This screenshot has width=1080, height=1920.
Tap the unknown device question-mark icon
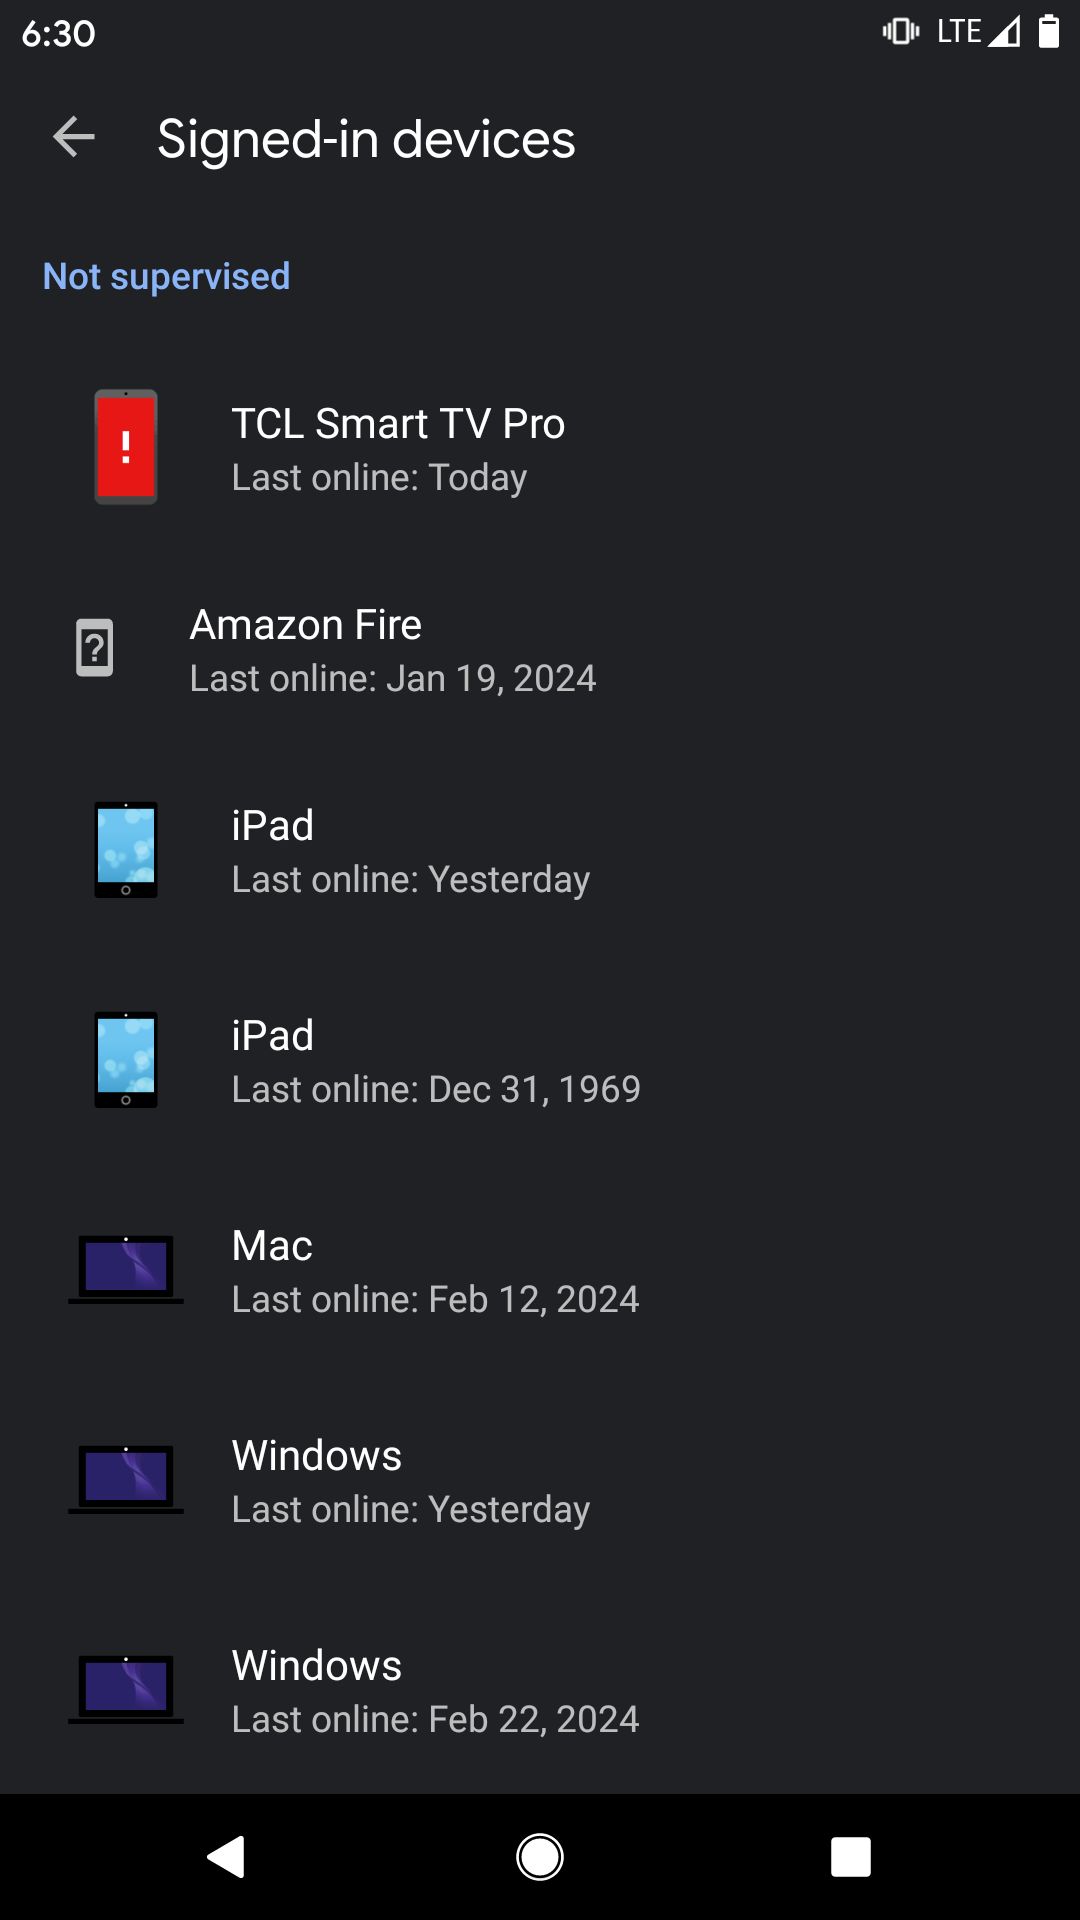(x=95, y=648)
